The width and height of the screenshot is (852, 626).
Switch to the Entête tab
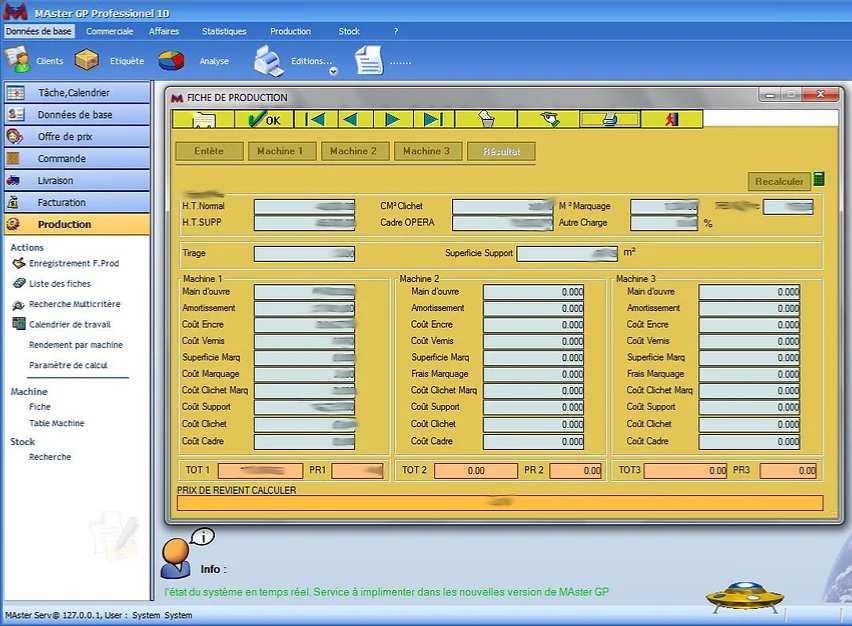[209, 151]
